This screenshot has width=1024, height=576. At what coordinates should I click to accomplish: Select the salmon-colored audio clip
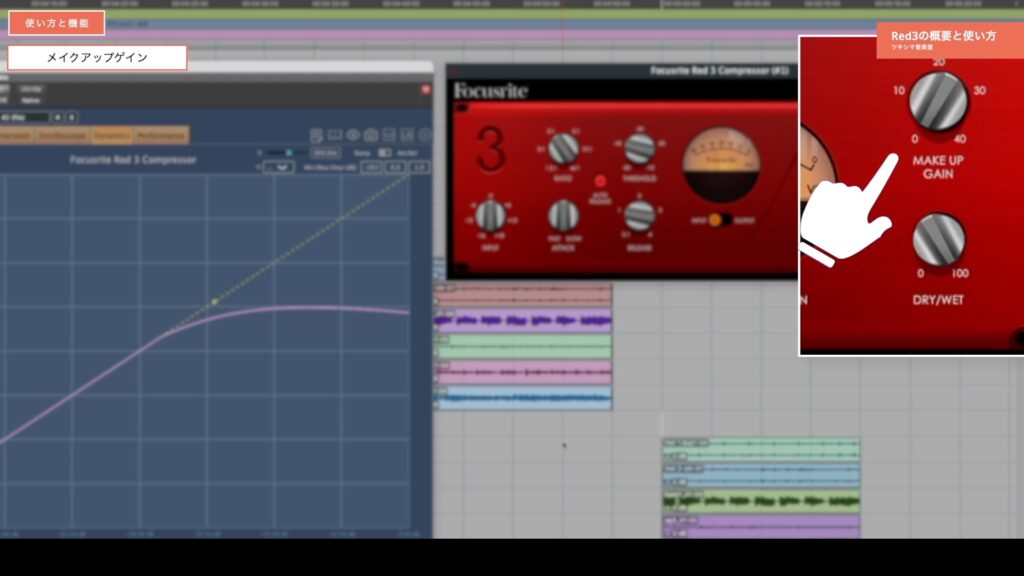coord(523,295)
